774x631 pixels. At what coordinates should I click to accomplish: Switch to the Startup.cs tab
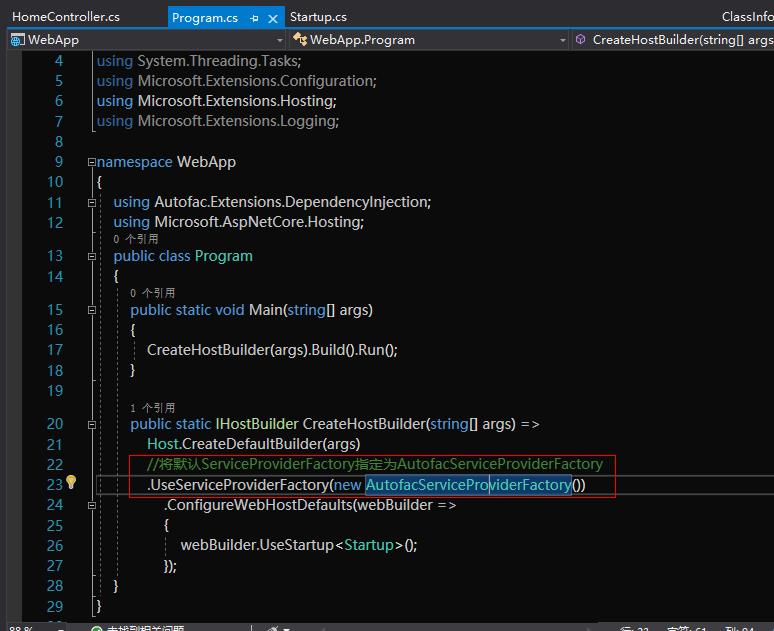(x=318, y=17)
